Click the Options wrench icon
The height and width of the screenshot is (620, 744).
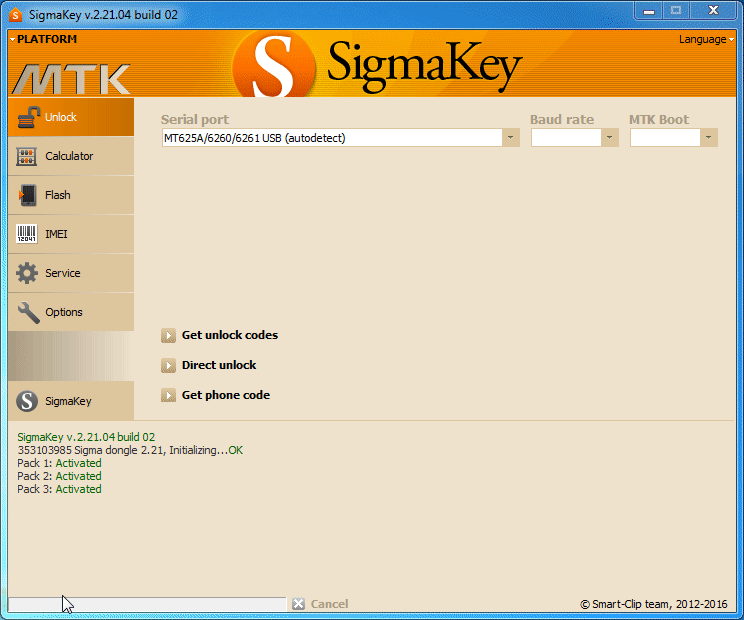click(28, 312)
